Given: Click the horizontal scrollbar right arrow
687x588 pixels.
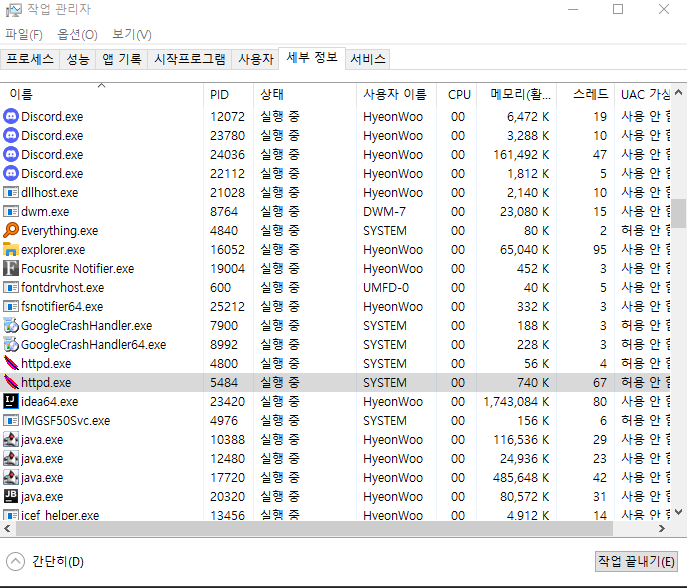Looking at the screenshot, I should click(x=662, y=529).
